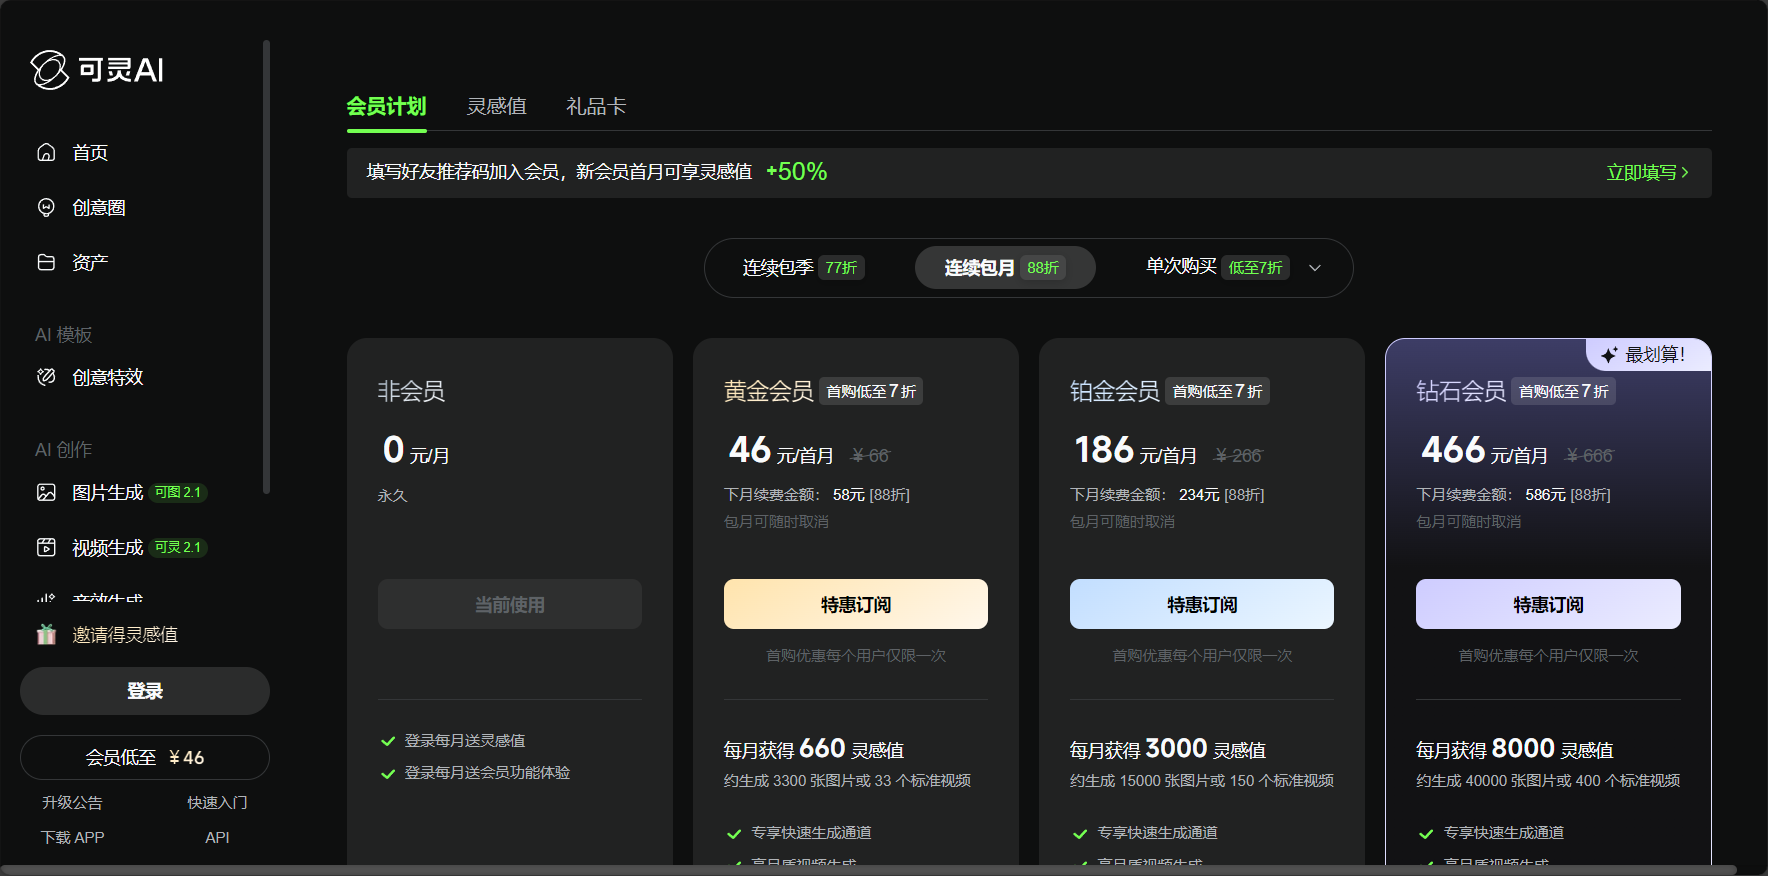Click the 会员低至 ¥46 button

tap(145, 757)
